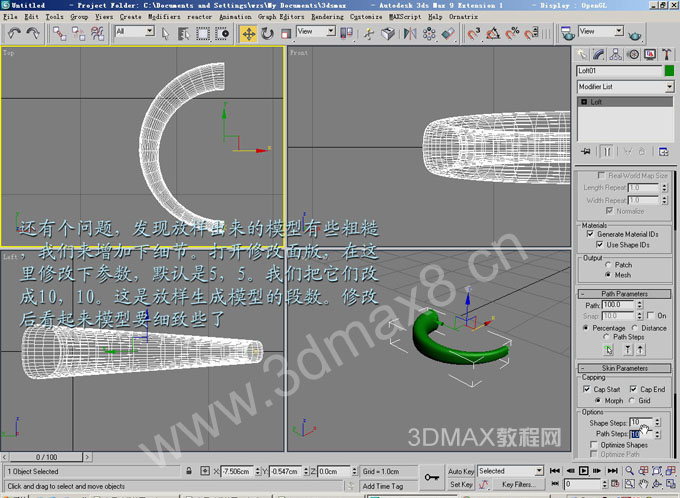Toggle Window/Crossing selection icon
Viewport: 680px width, 498px height.
point(222,33)
